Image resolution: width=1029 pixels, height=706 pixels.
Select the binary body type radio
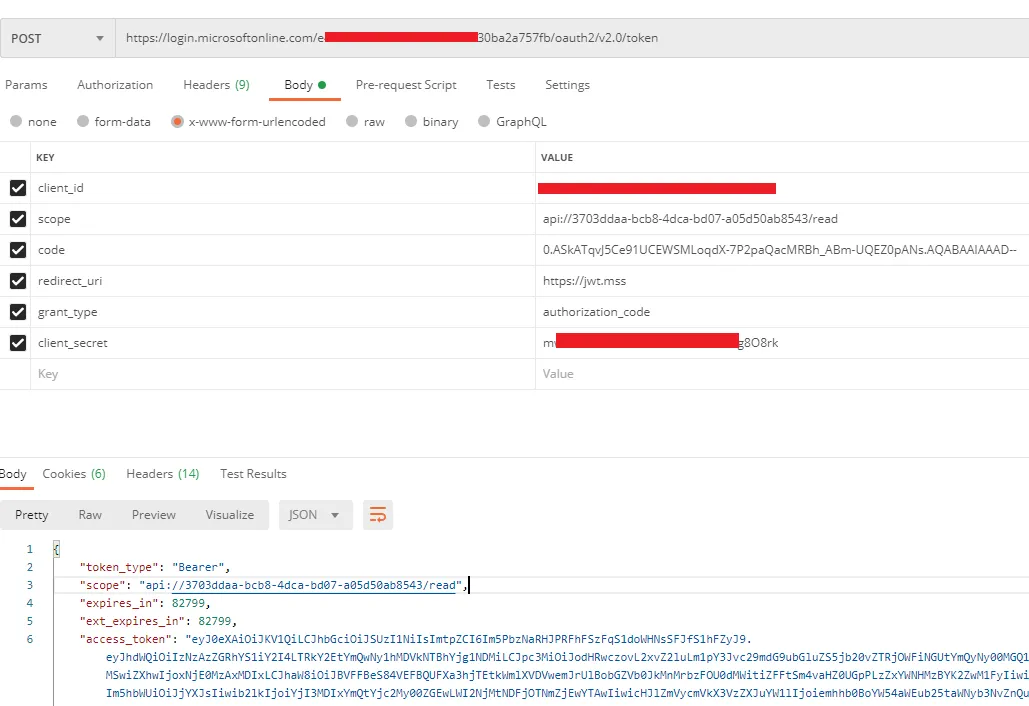pos(411,121)
